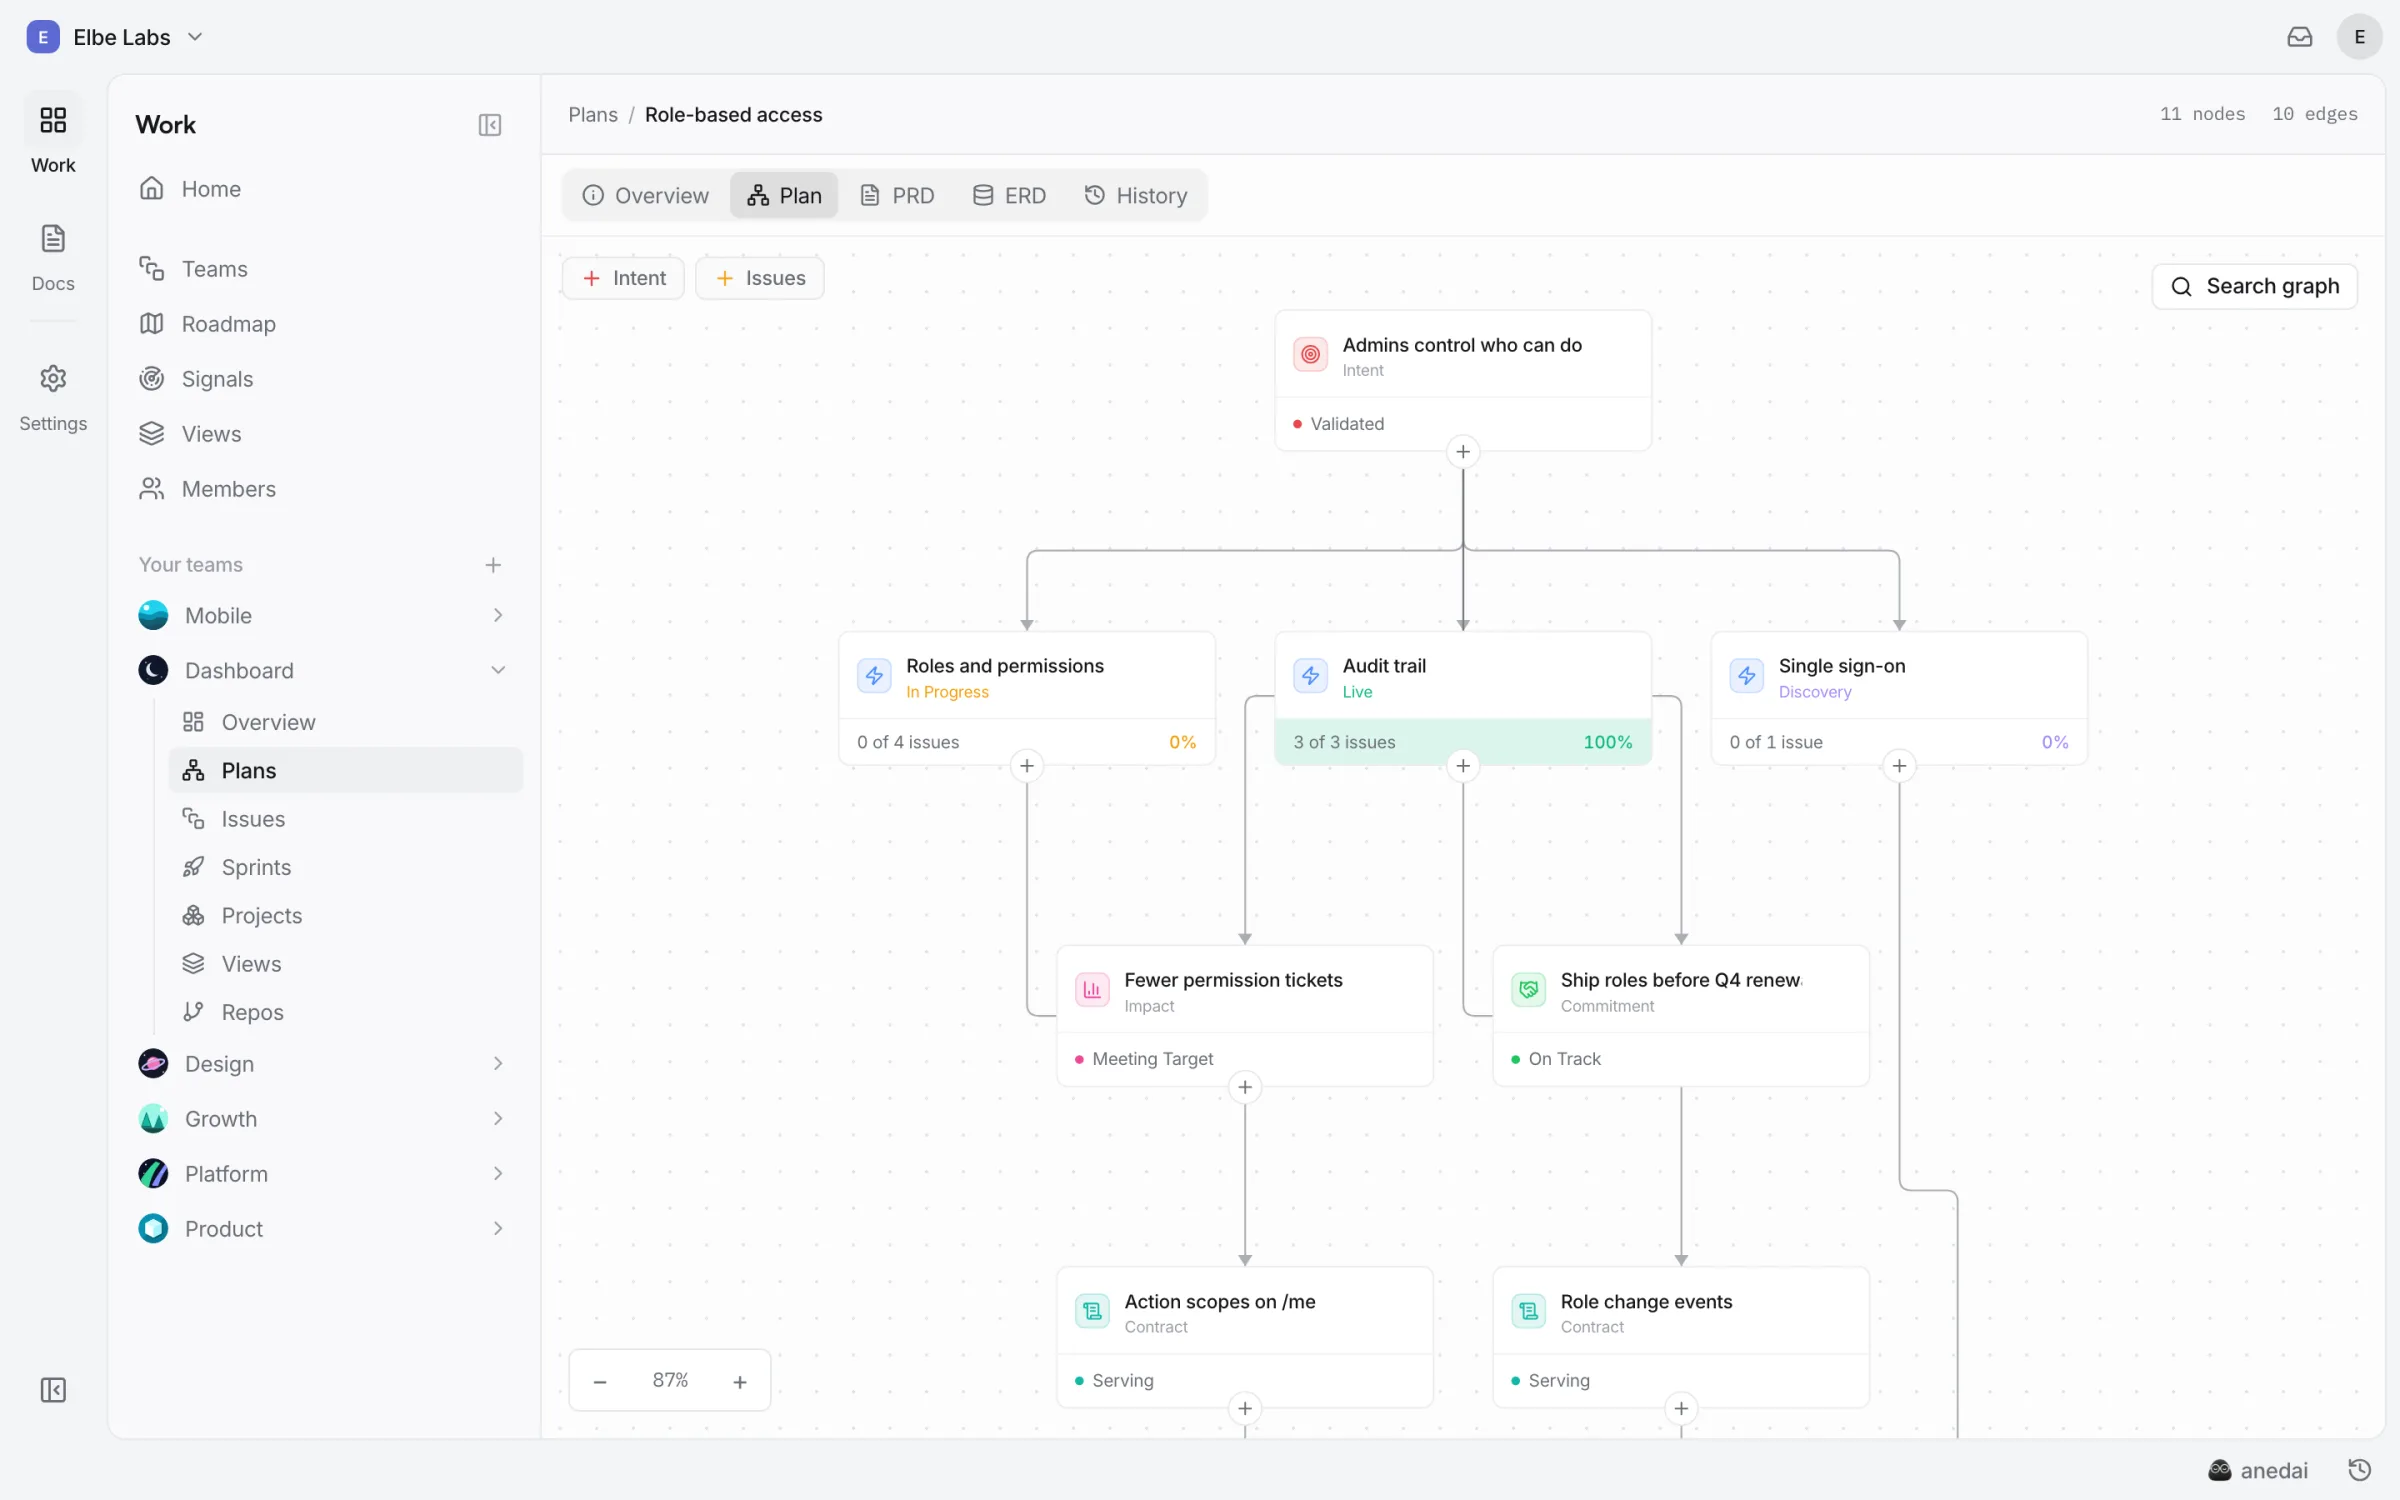Collapse the Work sidebar panel icon
Screen dimensions: 2400x1500
490,125
